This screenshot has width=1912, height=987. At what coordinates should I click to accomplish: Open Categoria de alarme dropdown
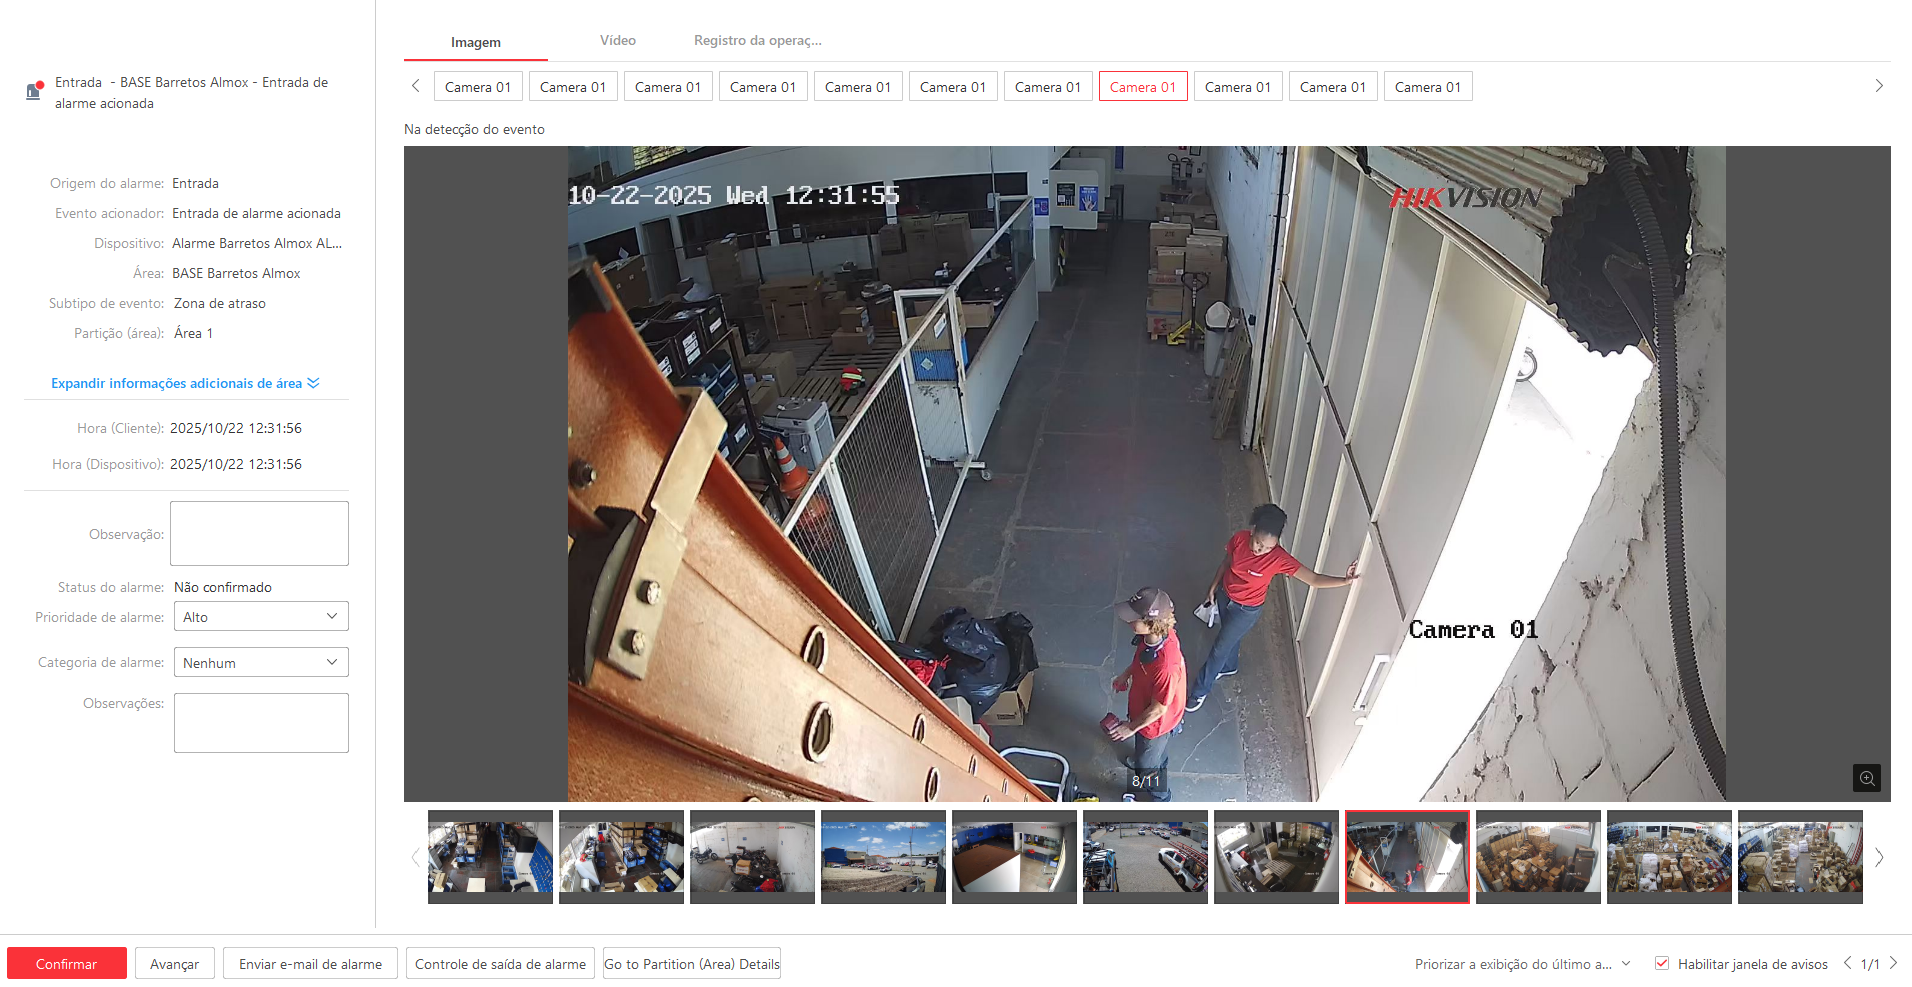[261, 663]
